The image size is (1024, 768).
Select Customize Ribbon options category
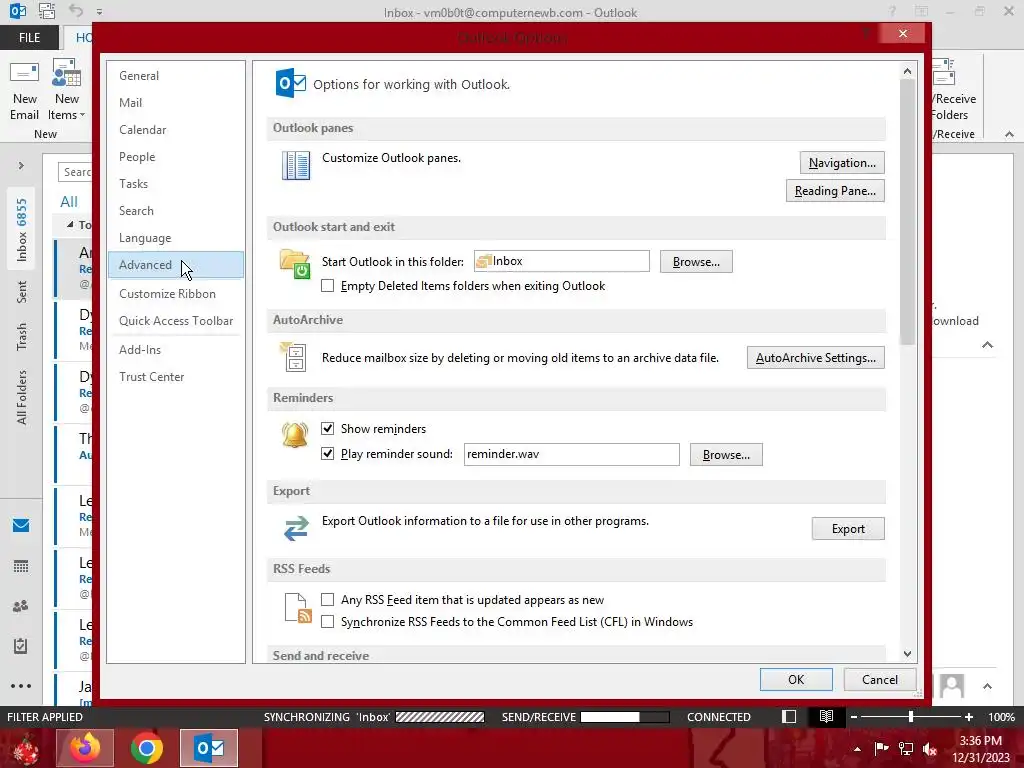(176, 294)
